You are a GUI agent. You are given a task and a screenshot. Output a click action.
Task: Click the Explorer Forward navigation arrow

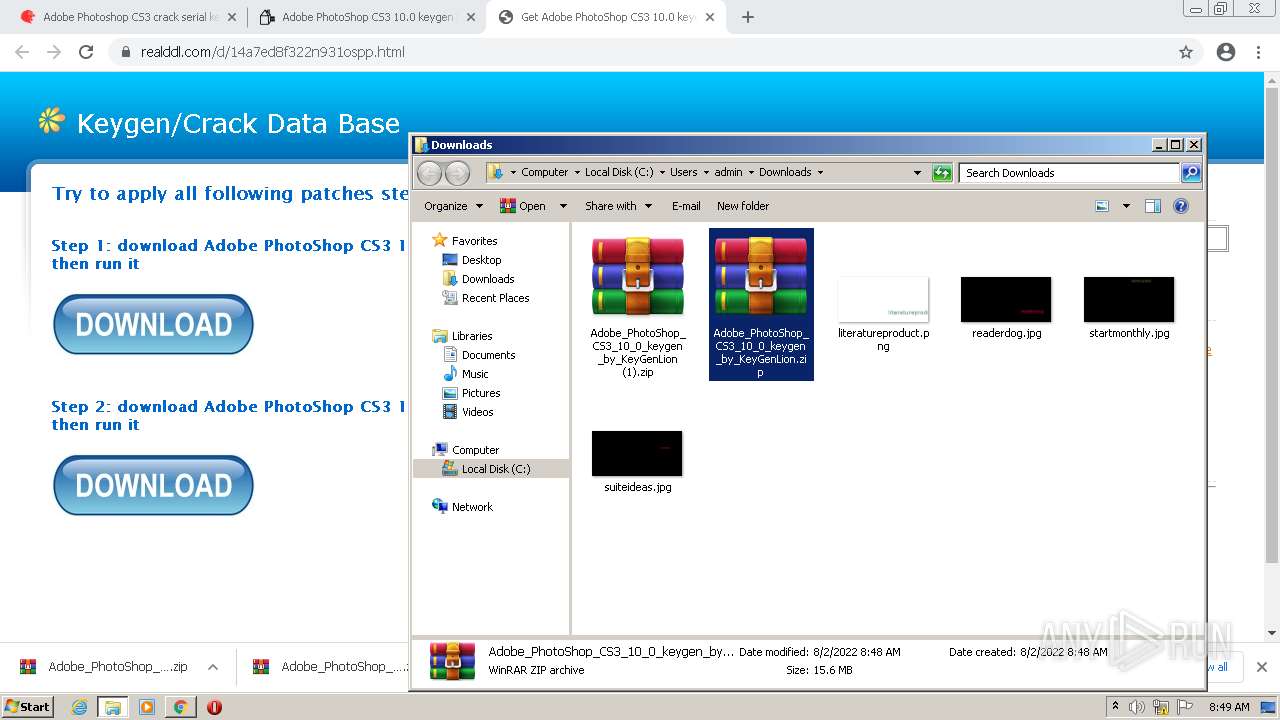tap(457, 172)
